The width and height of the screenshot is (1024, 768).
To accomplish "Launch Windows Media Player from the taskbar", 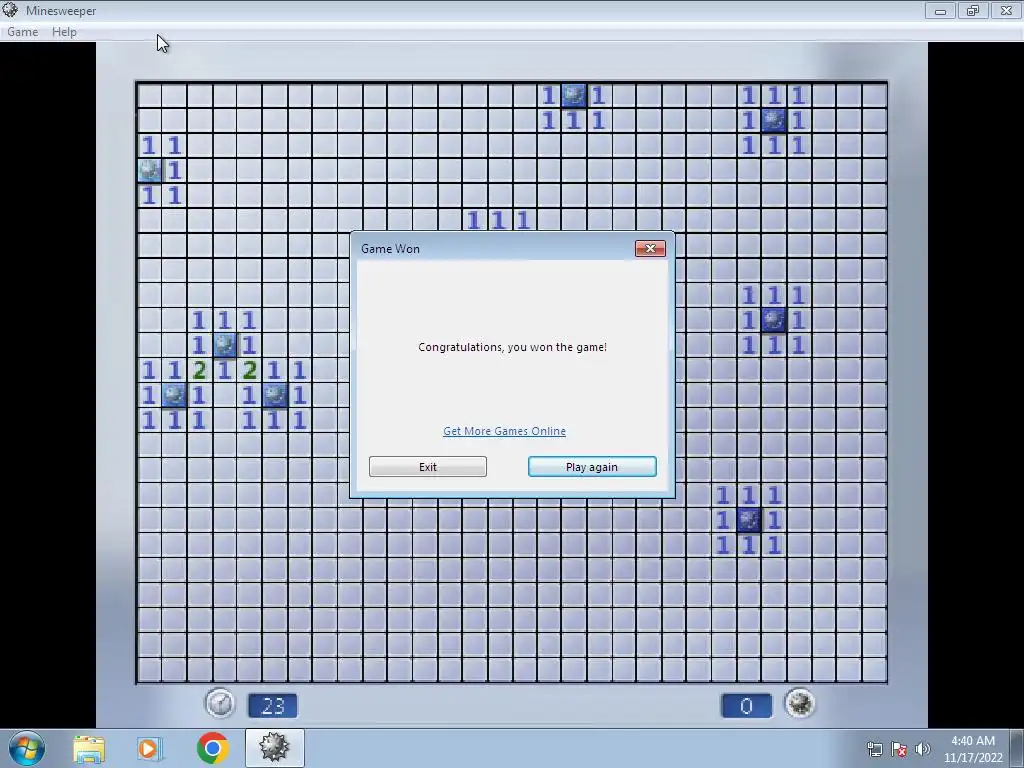I will [148, 748].
